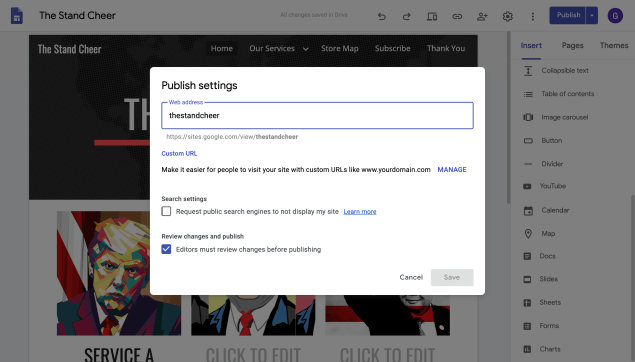Insert an Image carousel
Screen dimensions: 635x362
tap(565, 117)
